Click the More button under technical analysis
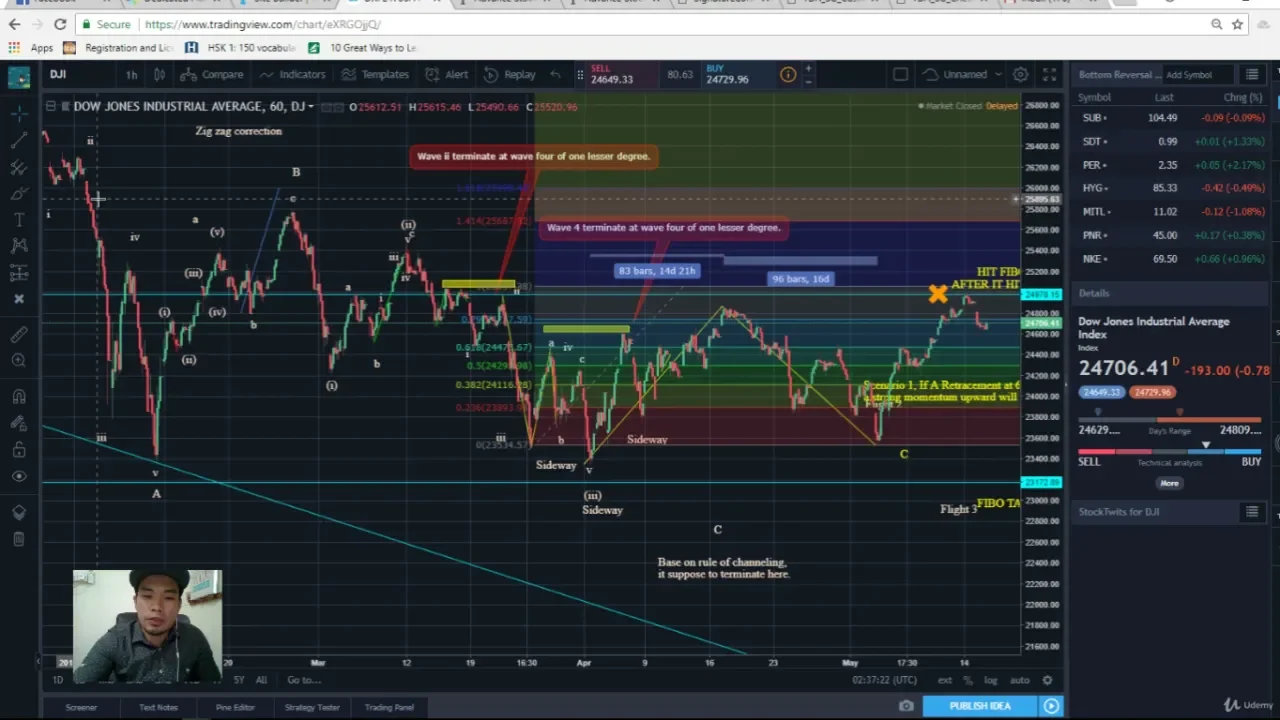Screen dimensions: 1280x720 point(1169,483)
